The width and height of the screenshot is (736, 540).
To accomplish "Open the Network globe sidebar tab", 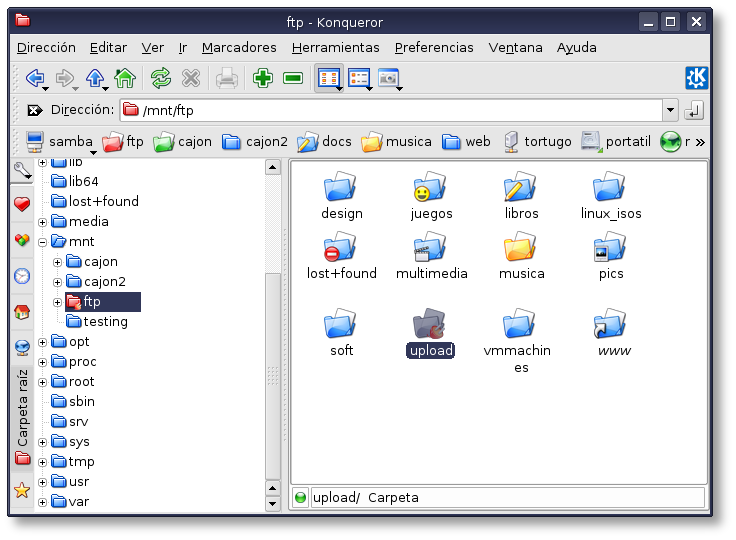I will coord(22,347).
